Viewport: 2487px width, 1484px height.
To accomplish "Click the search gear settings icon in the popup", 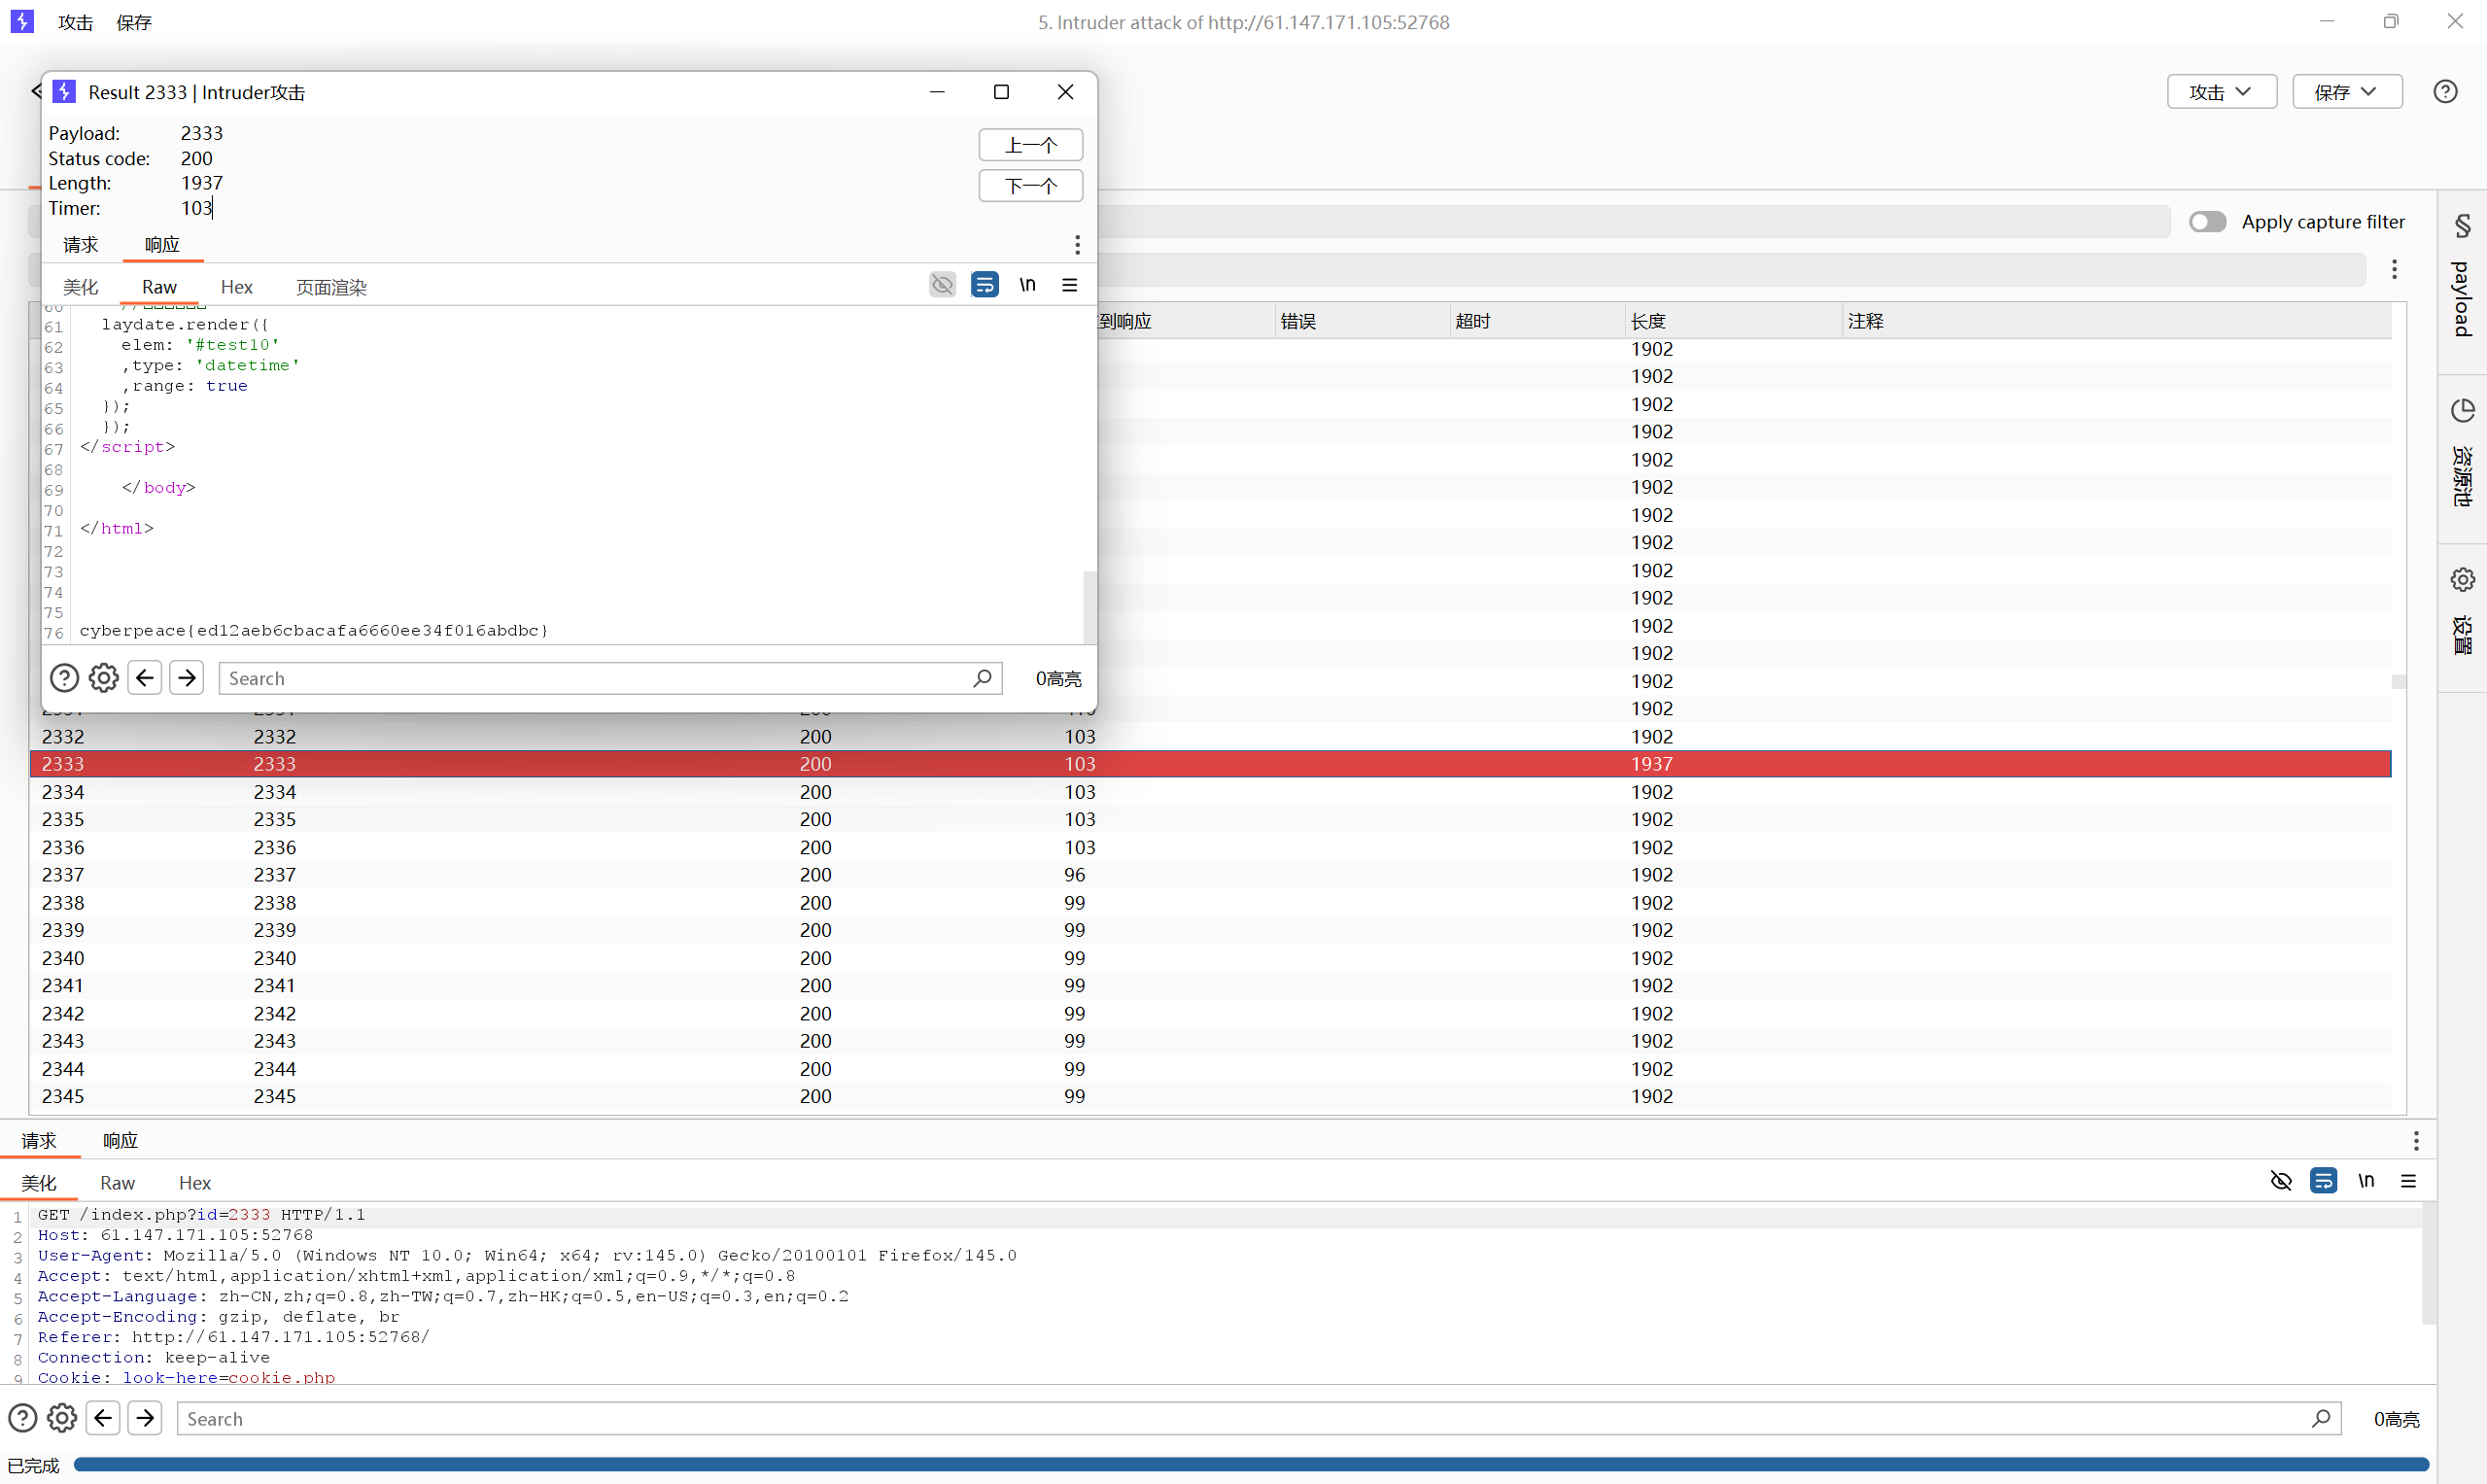I will [x=104, y=678].
